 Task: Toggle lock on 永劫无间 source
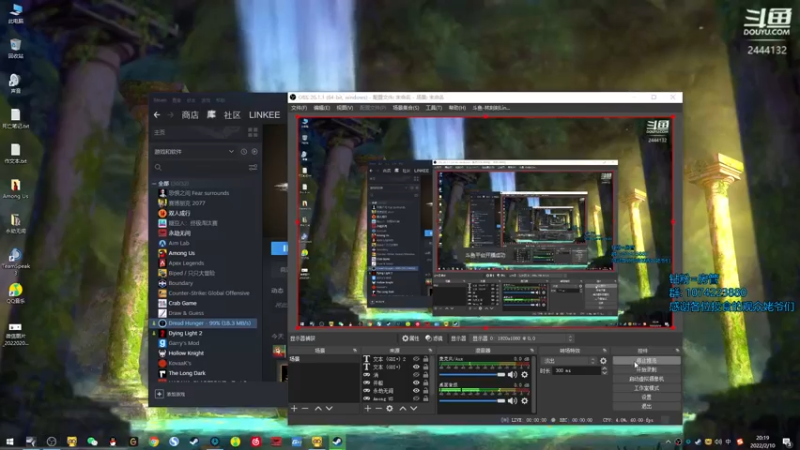tap(426, 391)
